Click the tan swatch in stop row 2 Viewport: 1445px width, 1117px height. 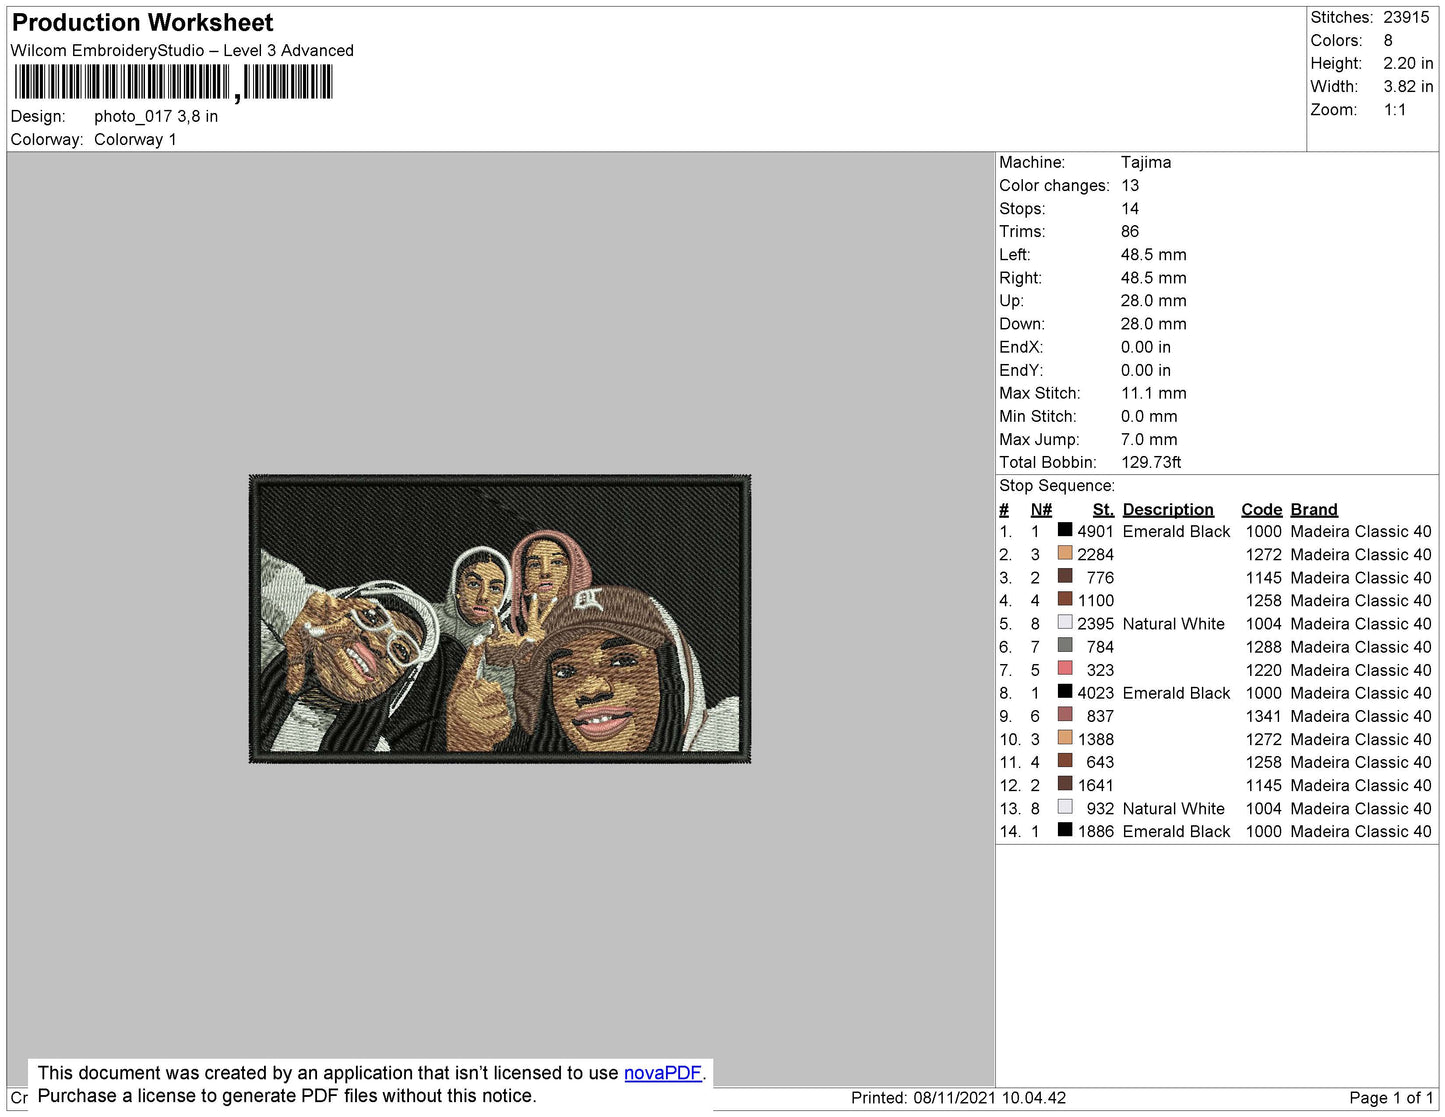(1065, 553)
